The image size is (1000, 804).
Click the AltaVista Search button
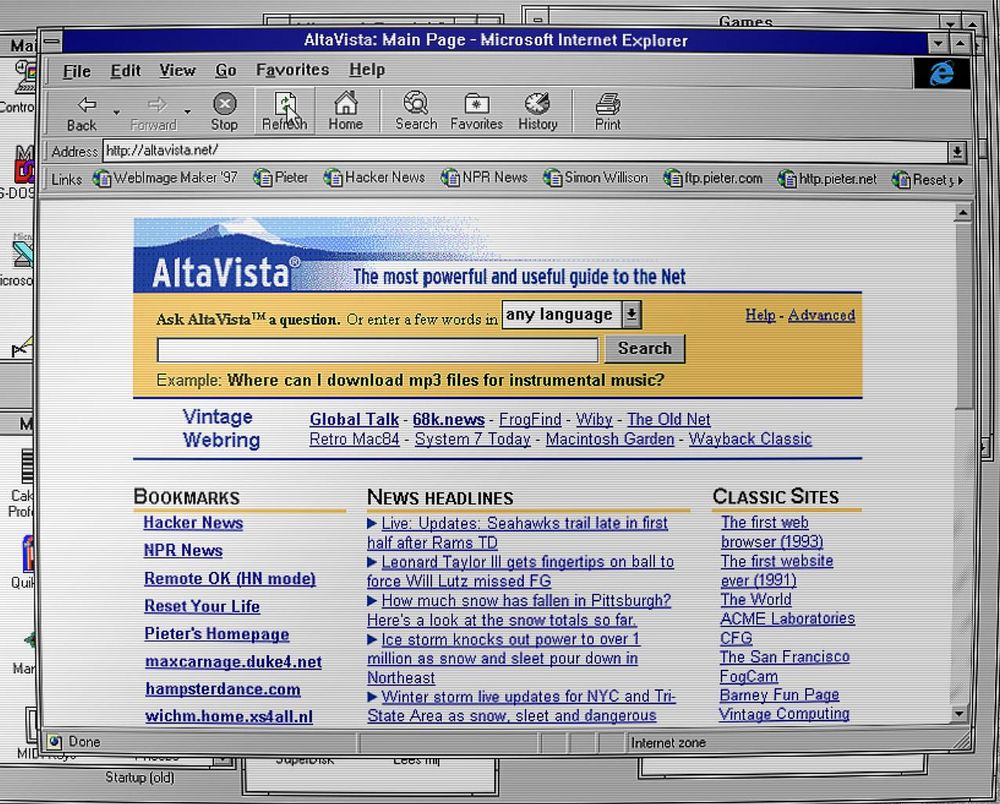645,349
